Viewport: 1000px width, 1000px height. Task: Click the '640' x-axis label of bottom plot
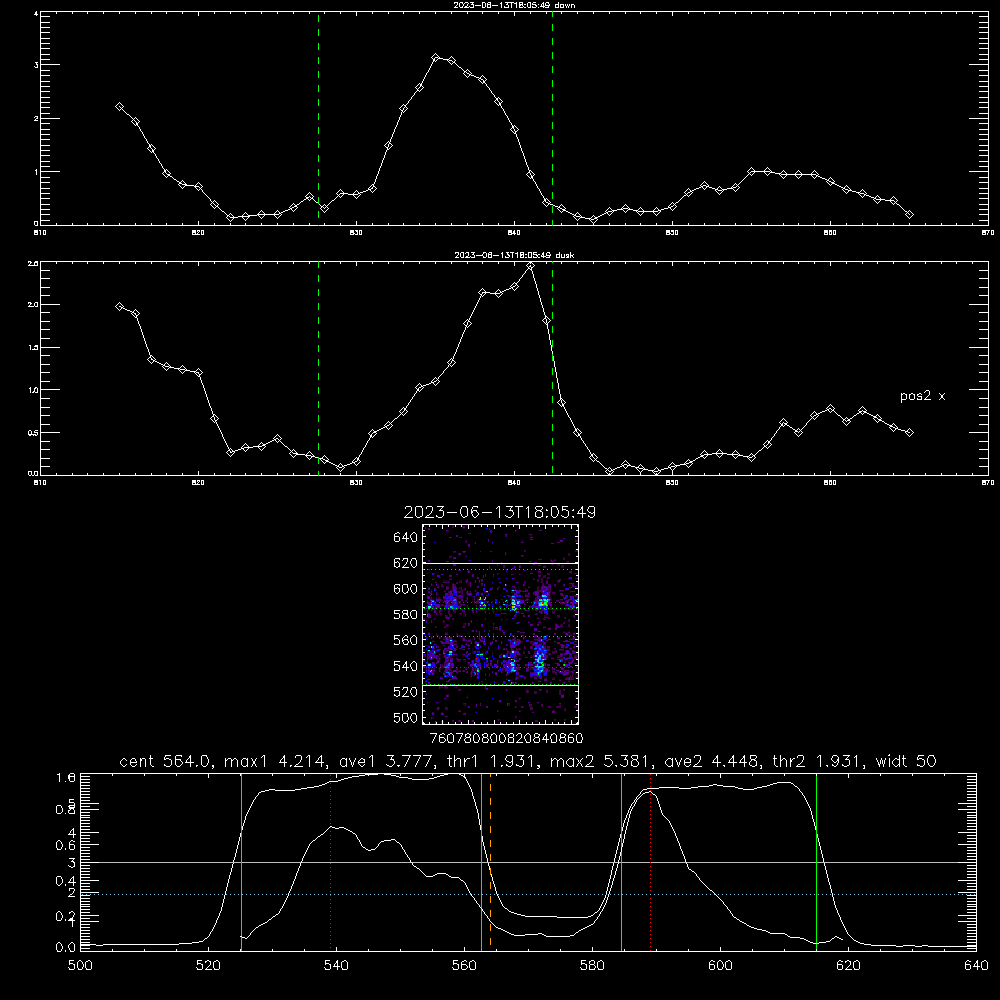coord(976,966)
